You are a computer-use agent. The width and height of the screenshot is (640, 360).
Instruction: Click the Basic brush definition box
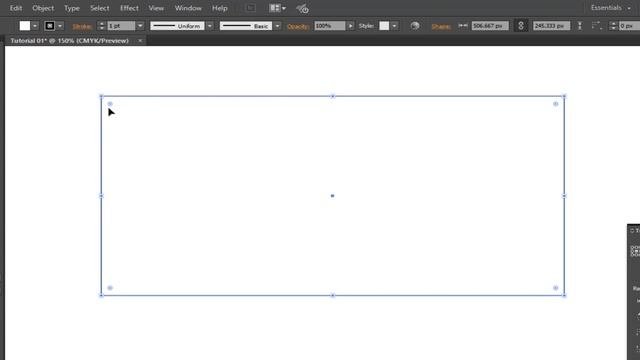(x=246, y=26)
